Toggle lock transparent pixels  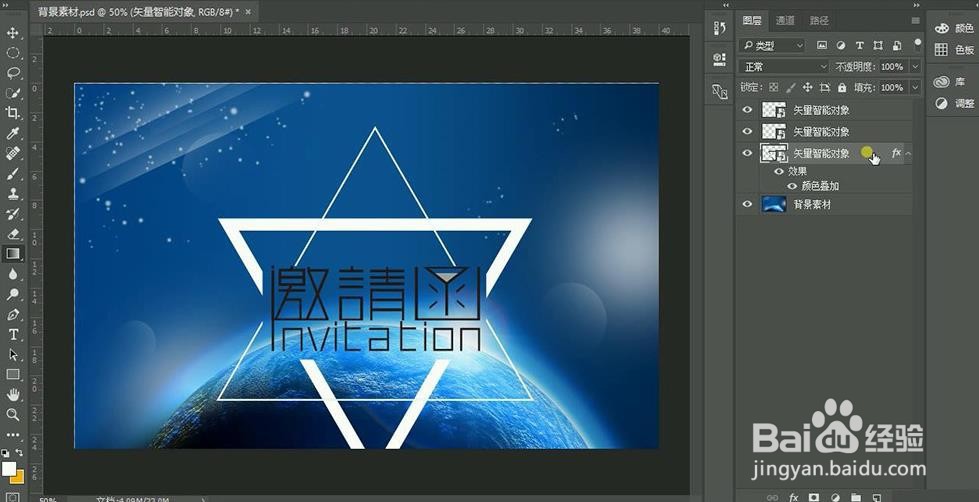(774, 87)
